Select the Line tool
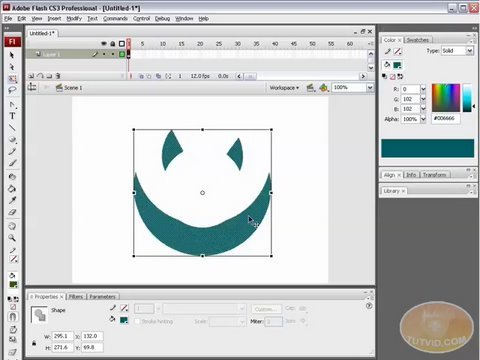 click(12, 128)
